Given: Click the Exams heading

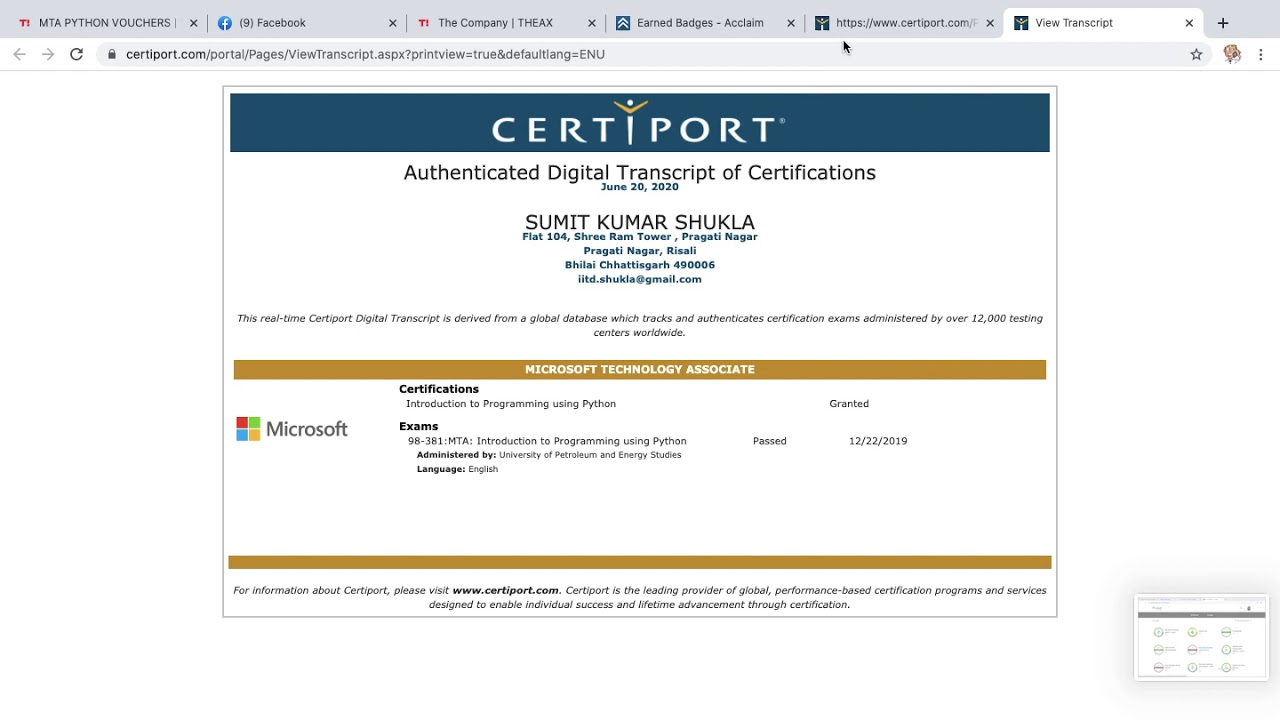Looking at the screenshot, I should coord(418,426).
